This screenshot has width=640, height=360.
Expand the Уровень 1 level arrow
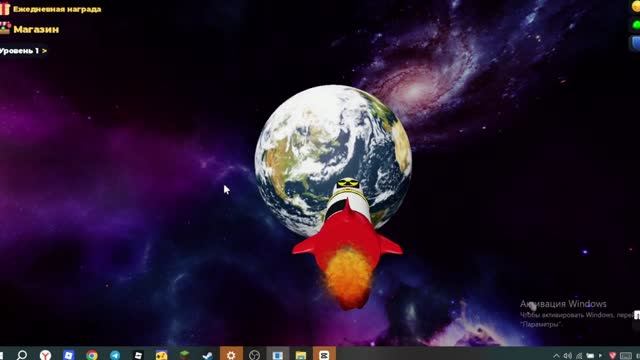(x=44, y=51)
